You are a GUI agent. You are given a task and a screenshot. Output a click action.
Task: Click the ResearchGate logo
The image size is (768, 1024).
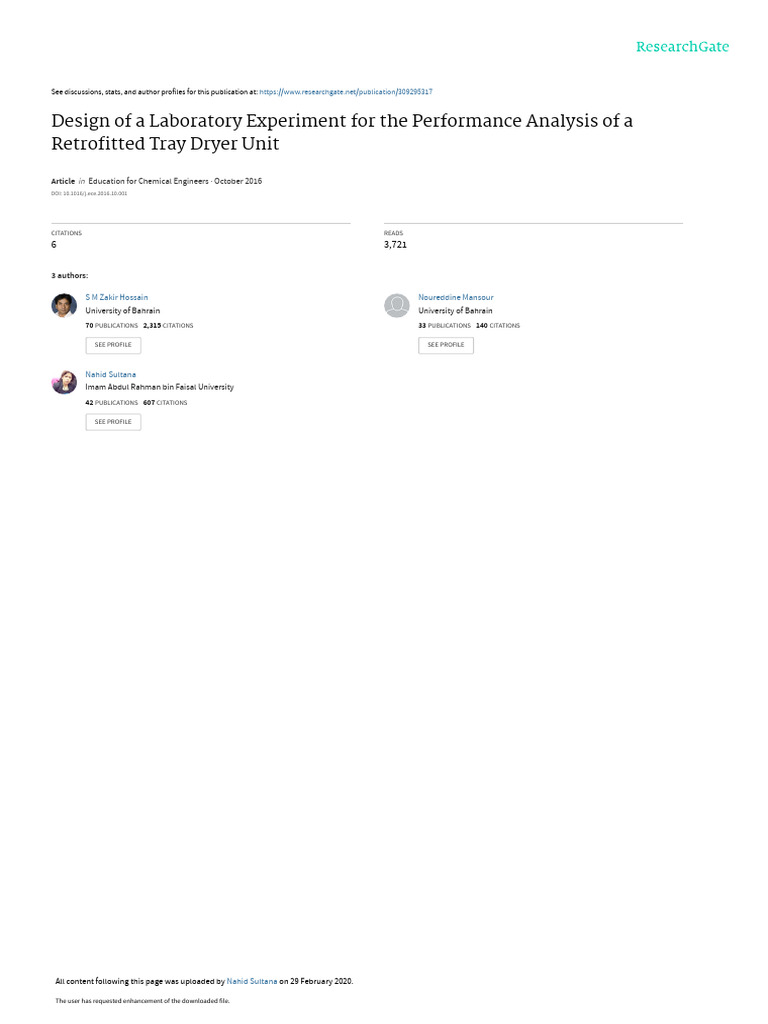tap(682, 47)
